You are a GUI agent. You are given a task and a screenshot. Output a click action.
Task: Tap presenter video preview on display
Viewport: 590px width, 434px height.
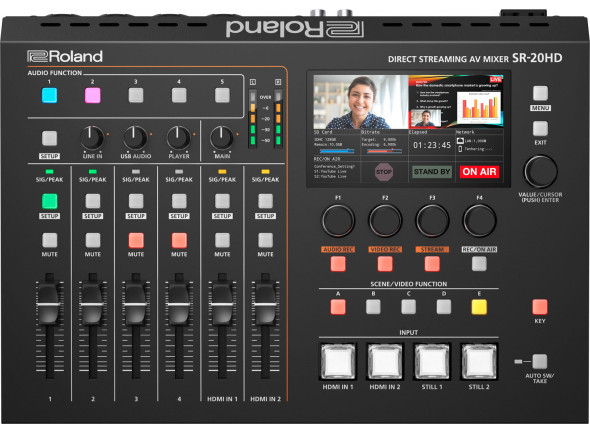pos(361,102)
